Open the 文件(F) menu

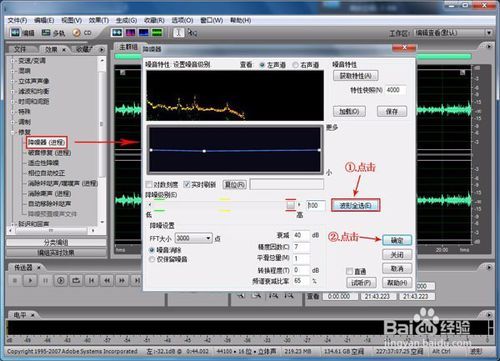coord(17,20)
